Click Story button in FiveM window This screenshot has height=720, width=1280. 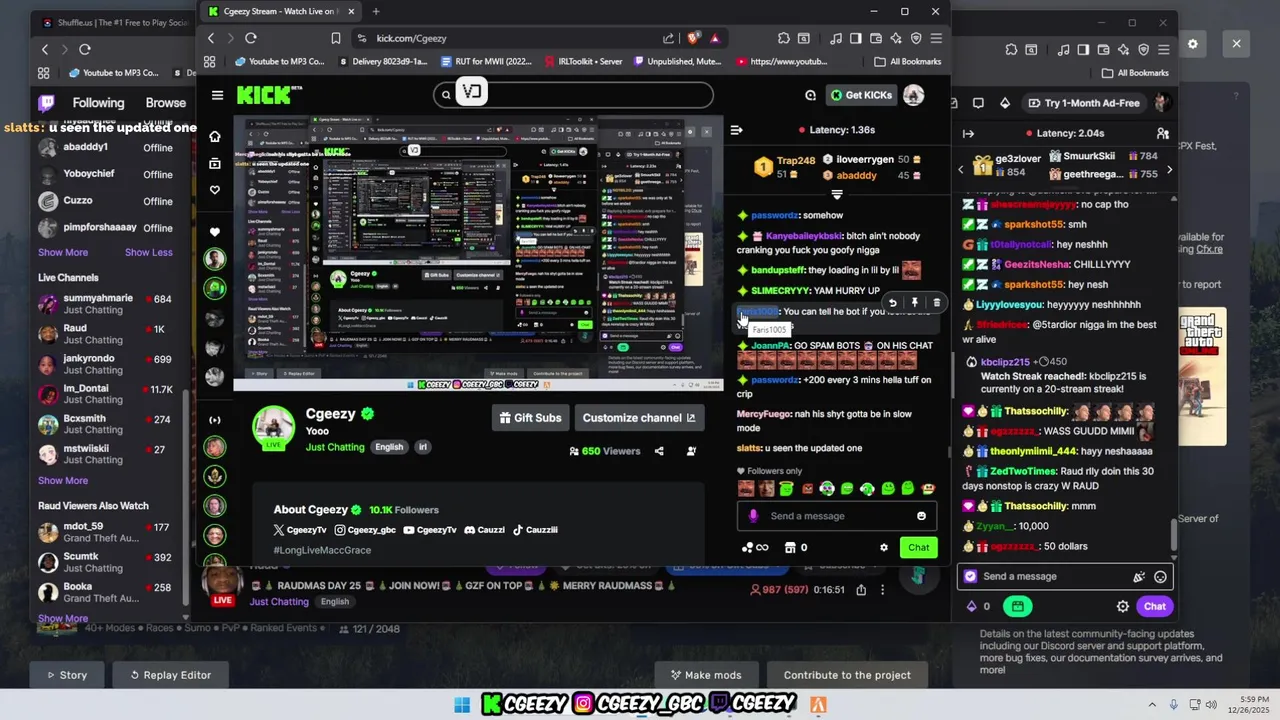(67, 675)
